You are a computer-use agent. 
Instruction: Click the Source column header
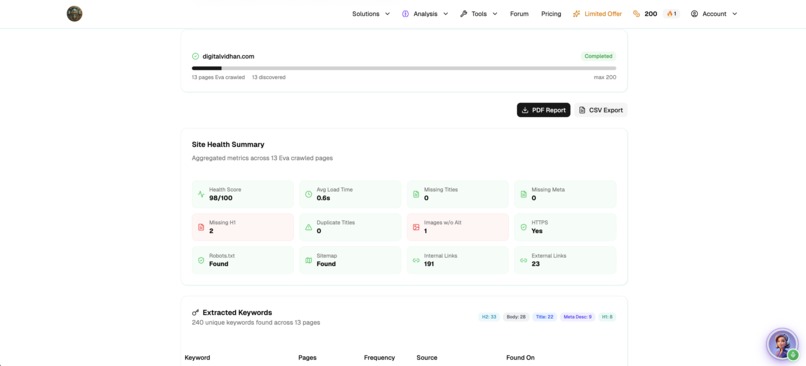click(427, 357)
